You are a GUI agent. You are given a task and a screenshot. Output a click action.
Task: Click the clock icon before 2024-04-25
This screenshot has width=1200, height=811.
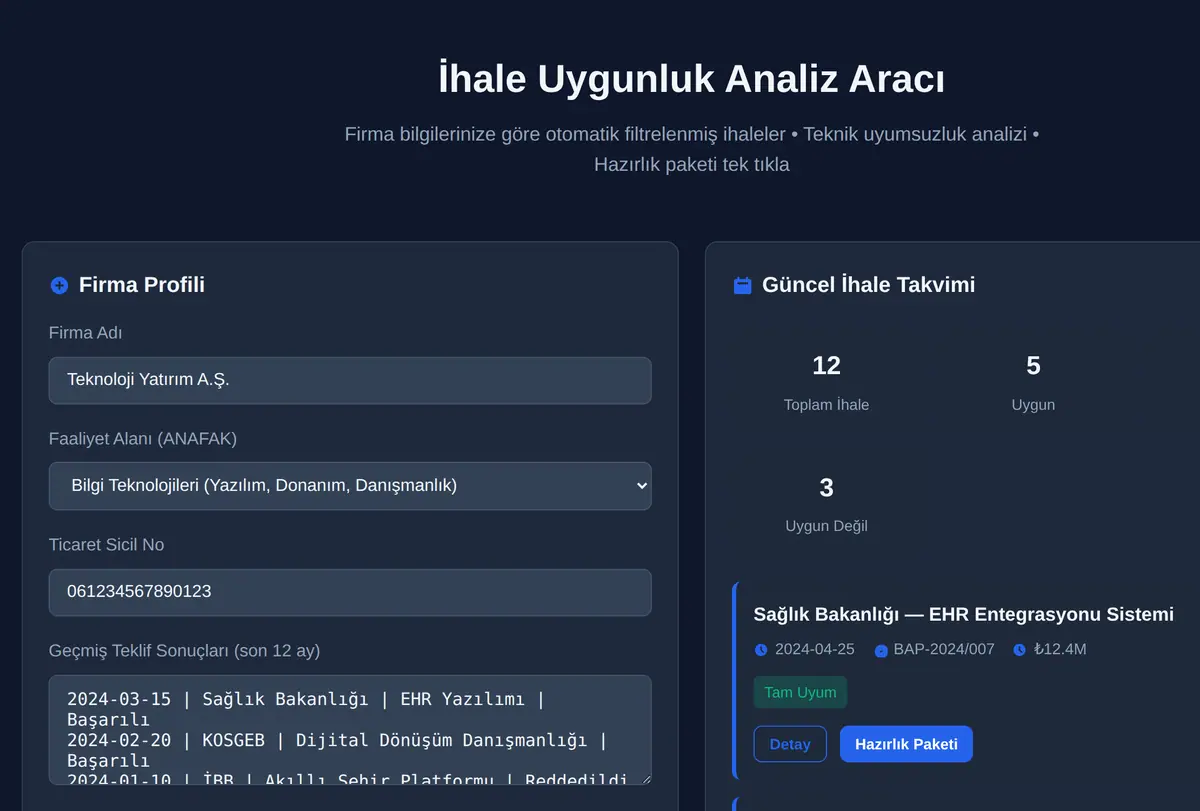pos(761,650)
